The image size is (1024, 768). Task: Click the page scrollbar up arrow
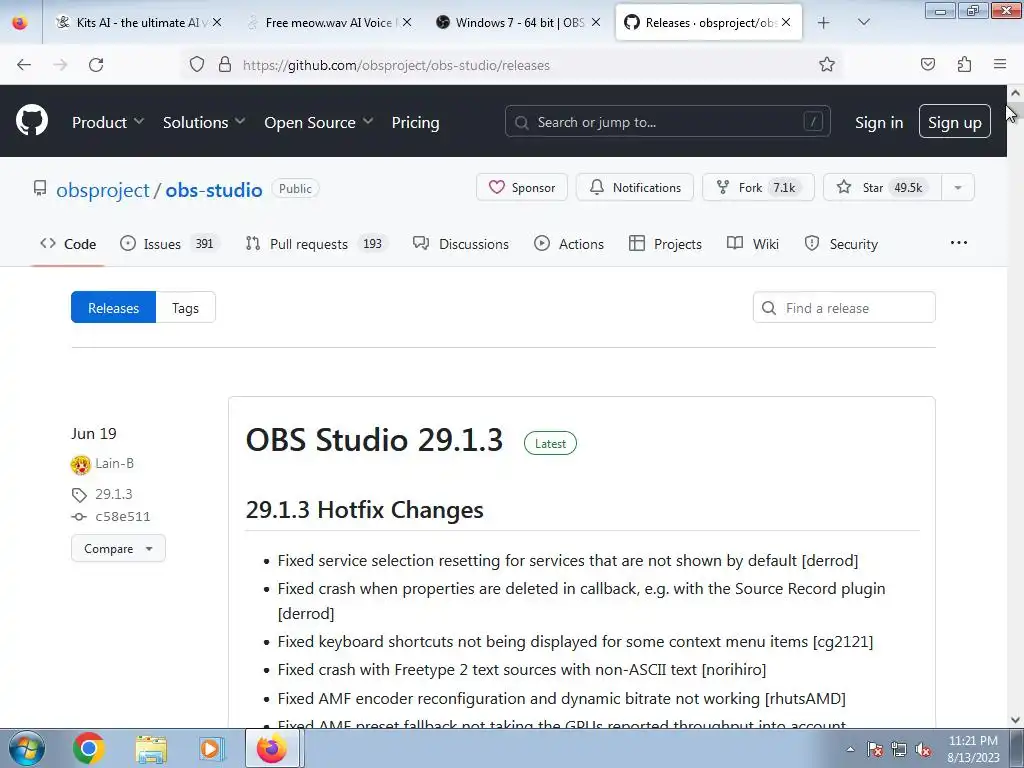1015,93
